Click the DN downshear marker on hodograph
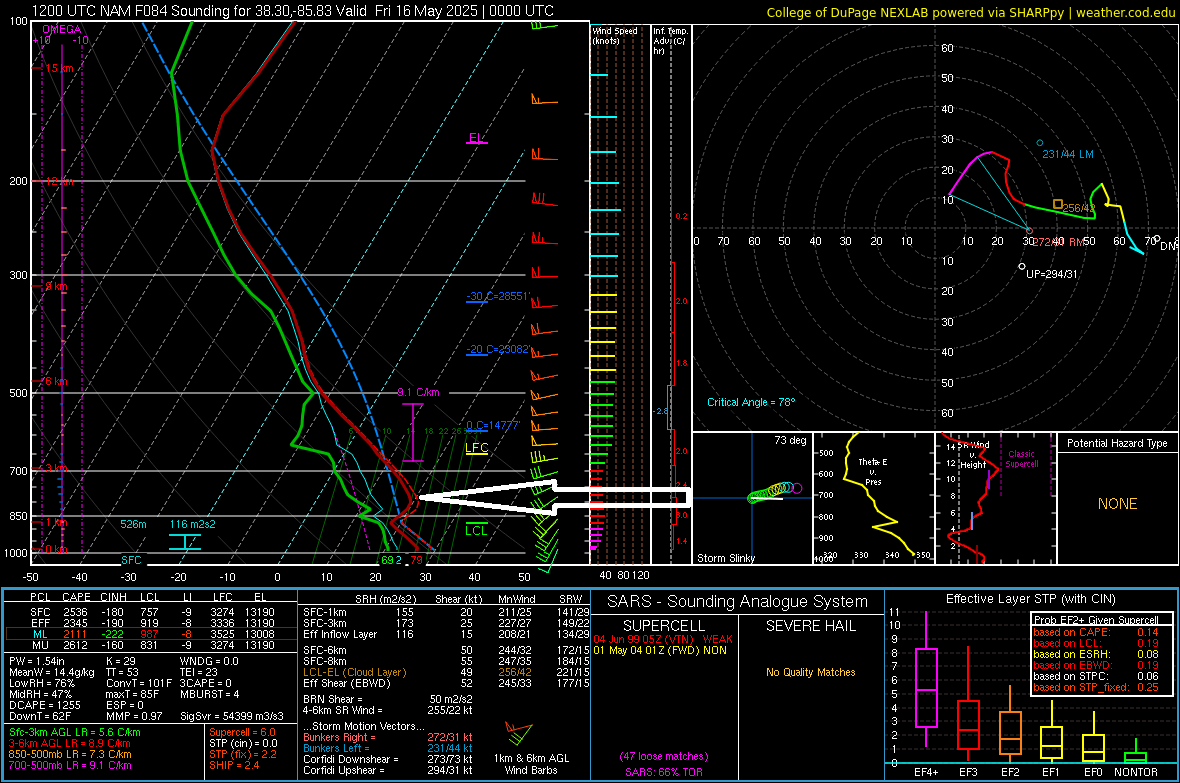Screen dimensions: 1180x783 1156,240
